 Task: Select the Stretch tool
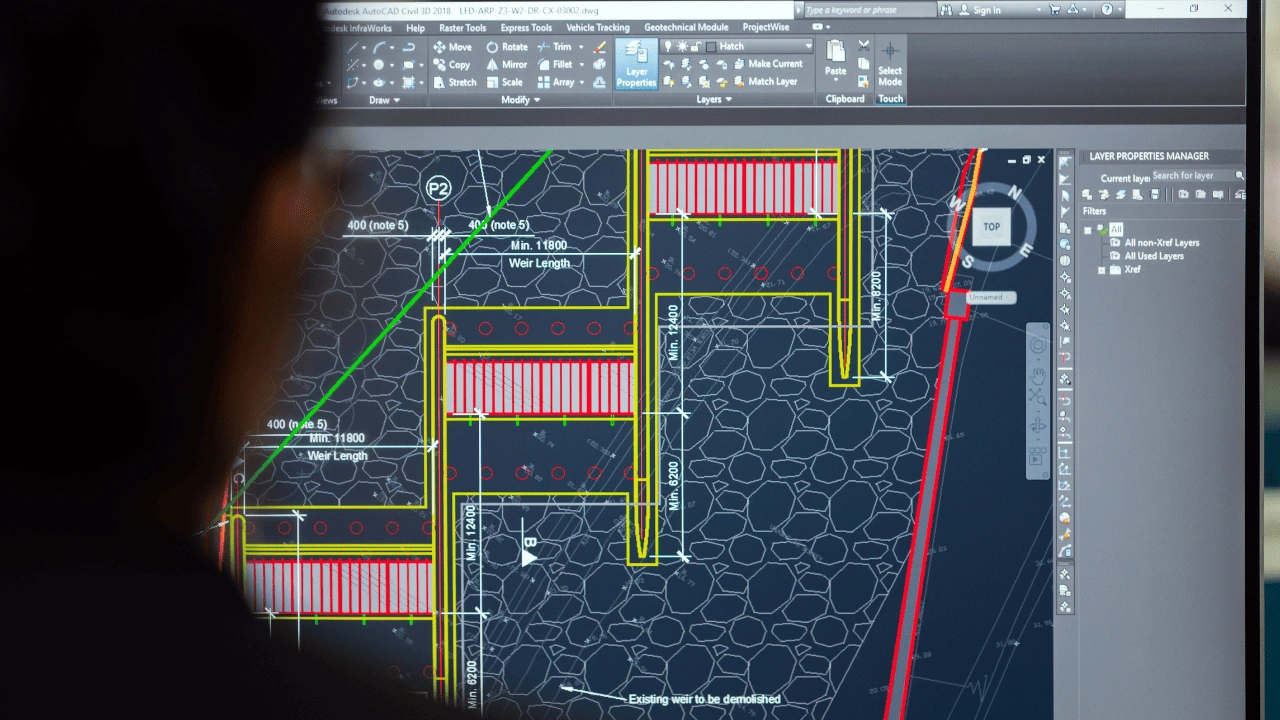(x=454, y=82)
